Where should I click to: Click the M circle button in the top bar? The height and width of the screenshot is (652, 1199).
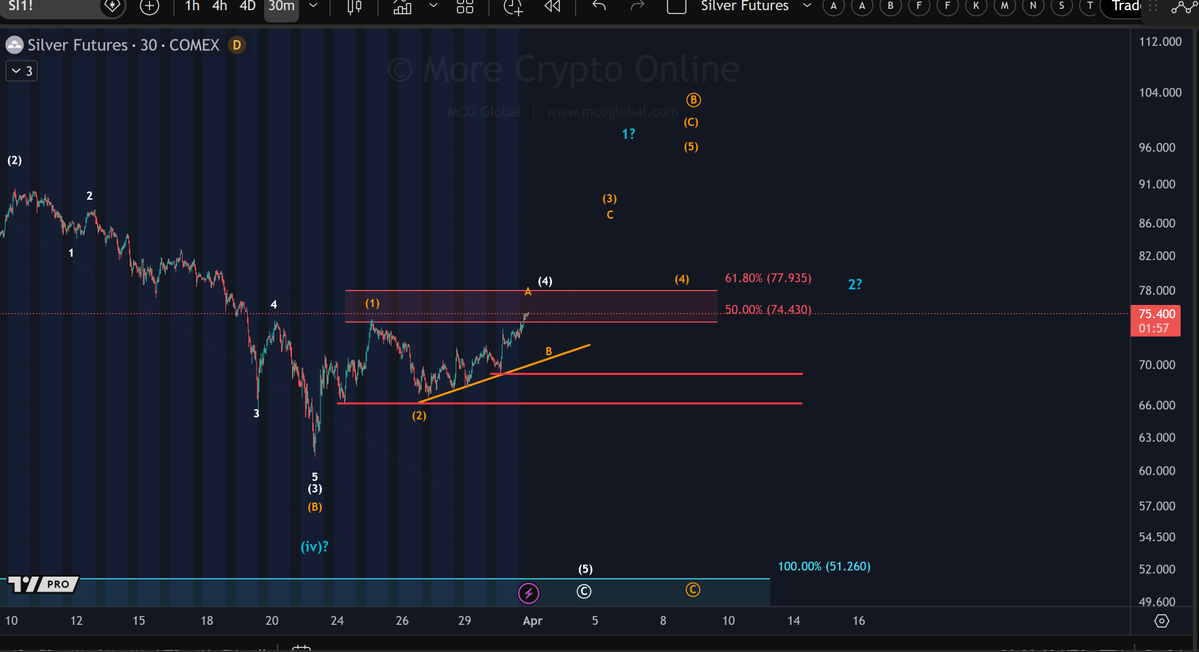click(x=1005, y=6)
